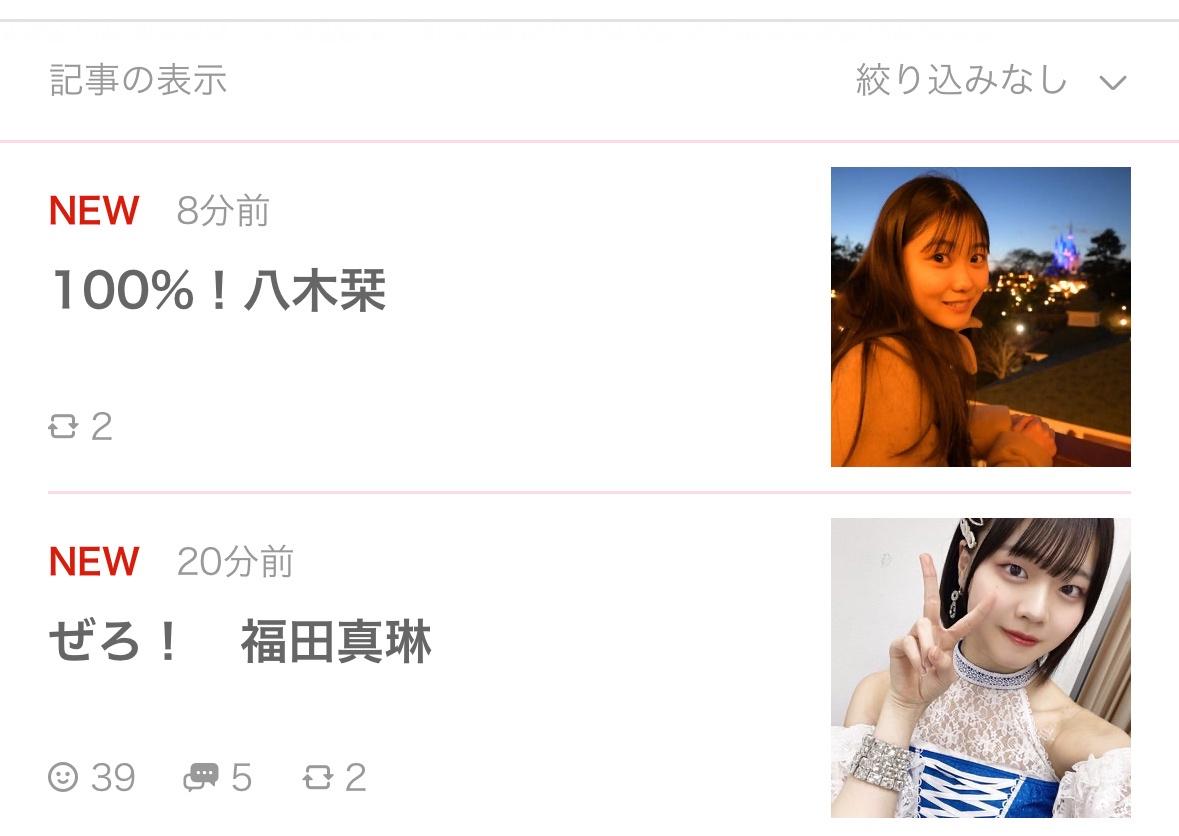Click the reblog count 2 on the second post
Screen dimensions: 1179x836
pyautogui.click(x=356, y=777)
